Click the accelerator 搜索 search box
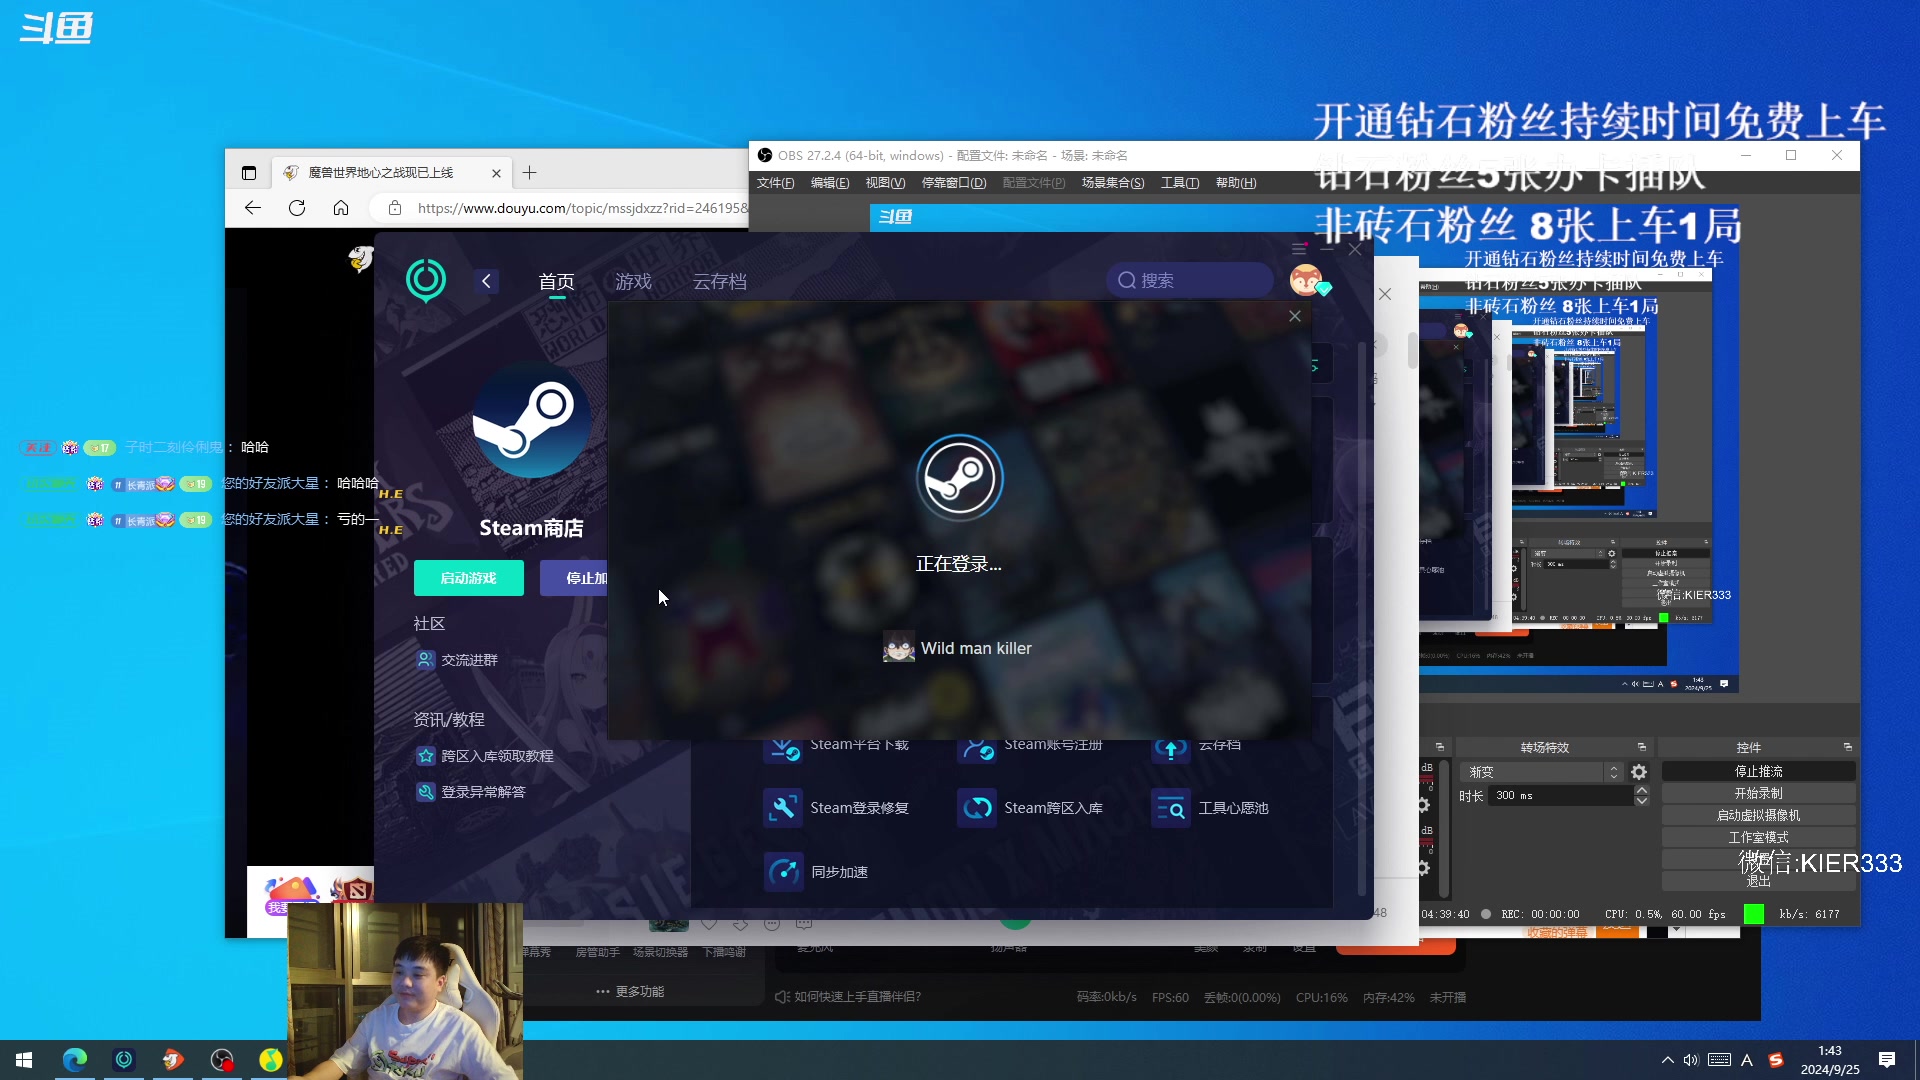The width and height of the screenshot is (1920, 1080). [1189, 281]
